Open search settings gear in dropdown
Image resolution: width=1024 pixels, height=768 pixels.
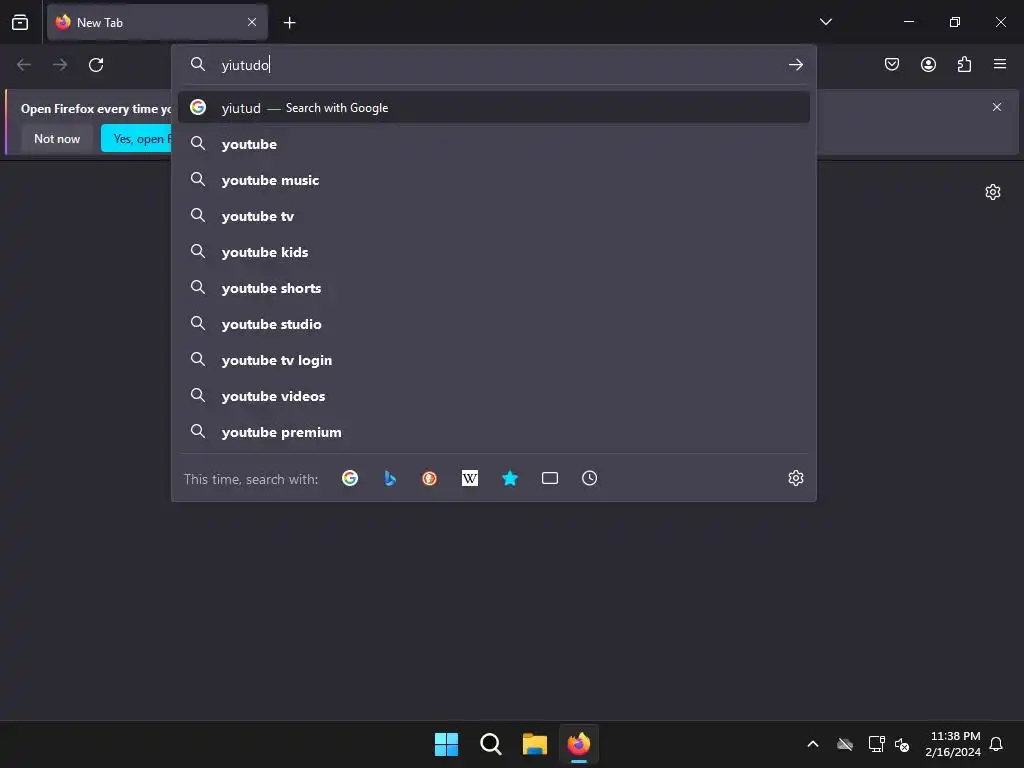click(x=795, y=478)
